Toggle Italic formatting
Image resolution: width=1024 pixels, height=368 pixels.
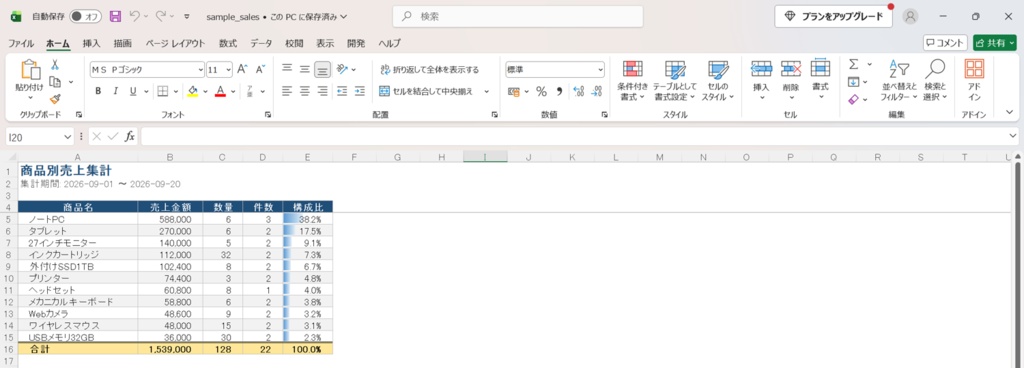point(116,91)
